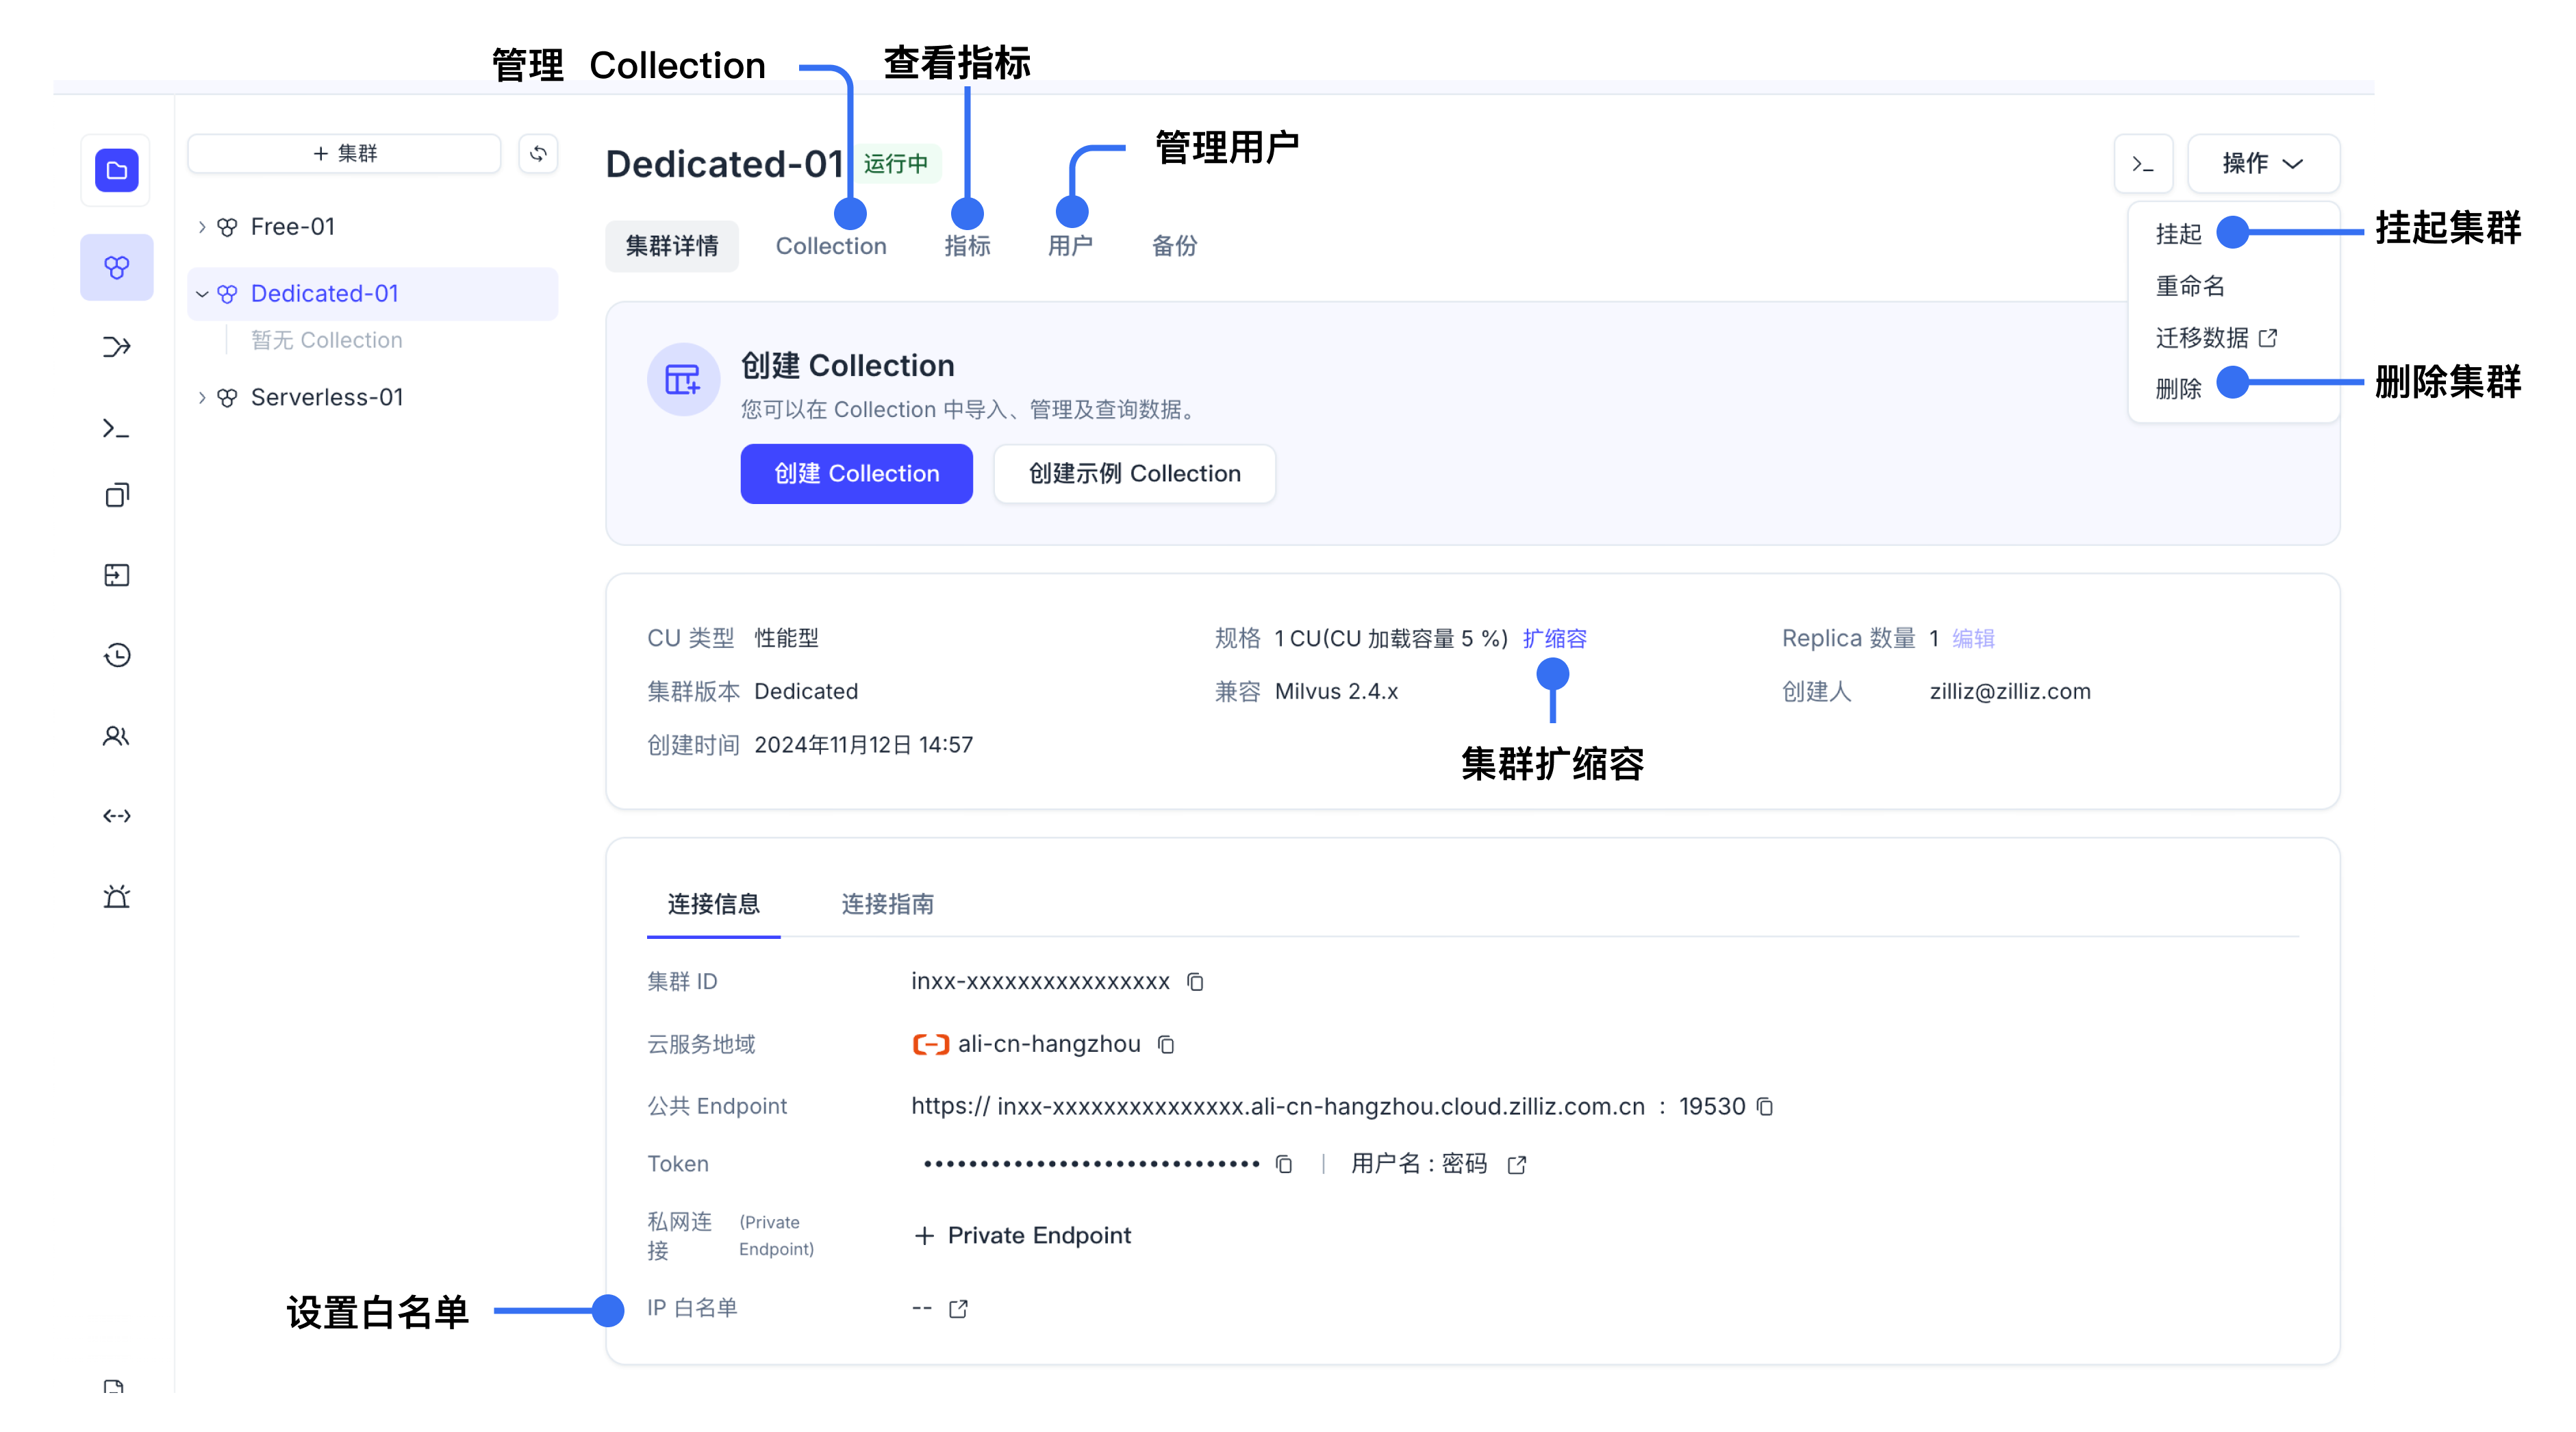Select Dedicated-01 in the cluster tree

pyautogui.click(x=324, y=294)
